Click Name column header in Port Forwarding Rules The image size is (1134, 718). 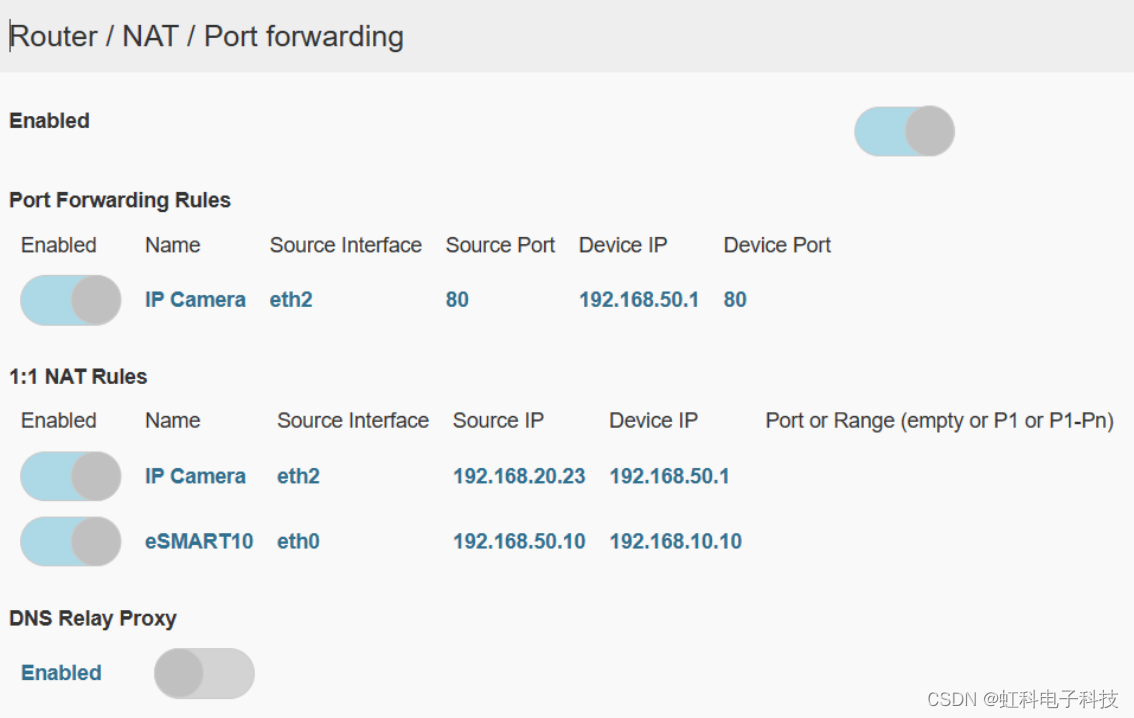(x=173, y=245)
